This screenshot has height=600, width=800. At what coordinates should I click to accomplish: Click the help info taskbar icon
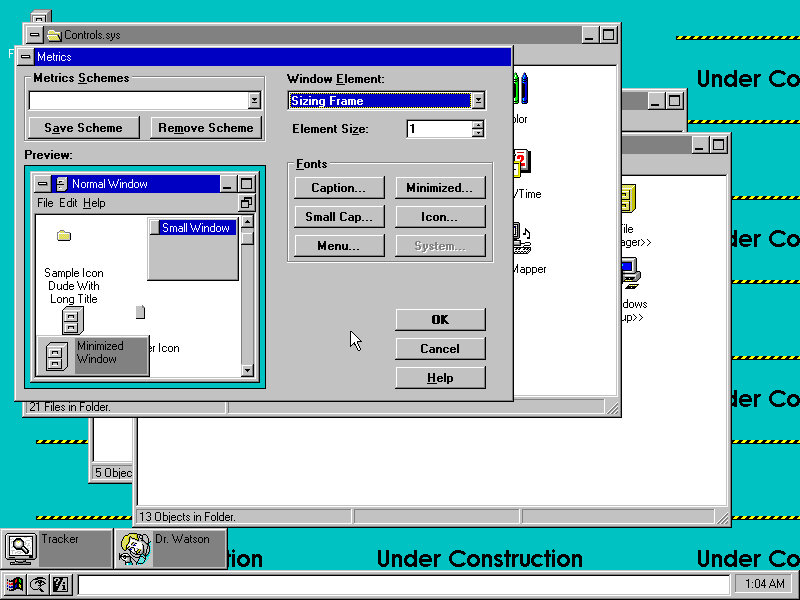click(59, 585)
